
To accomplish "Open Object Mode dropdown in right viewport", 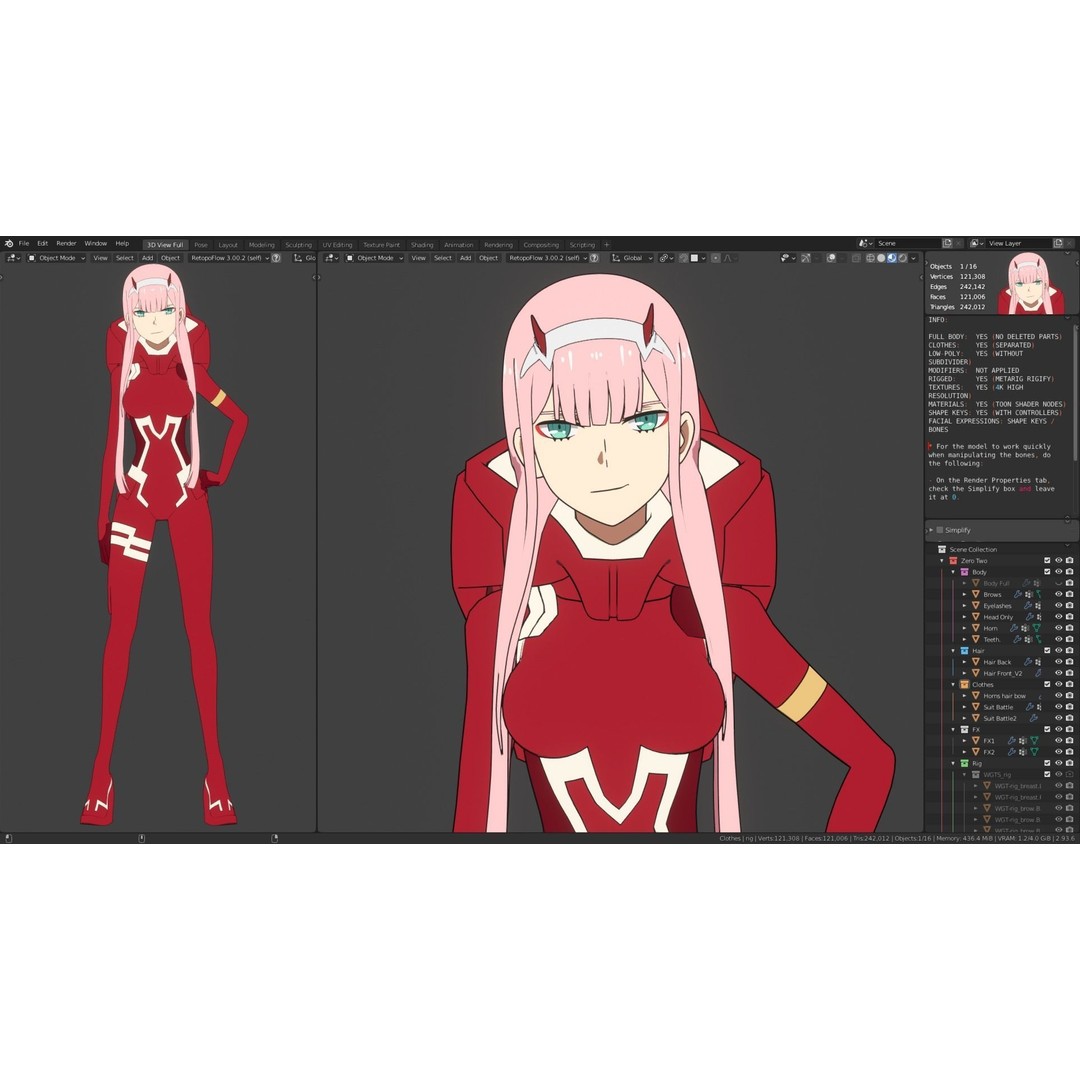I will pos(375,258).
